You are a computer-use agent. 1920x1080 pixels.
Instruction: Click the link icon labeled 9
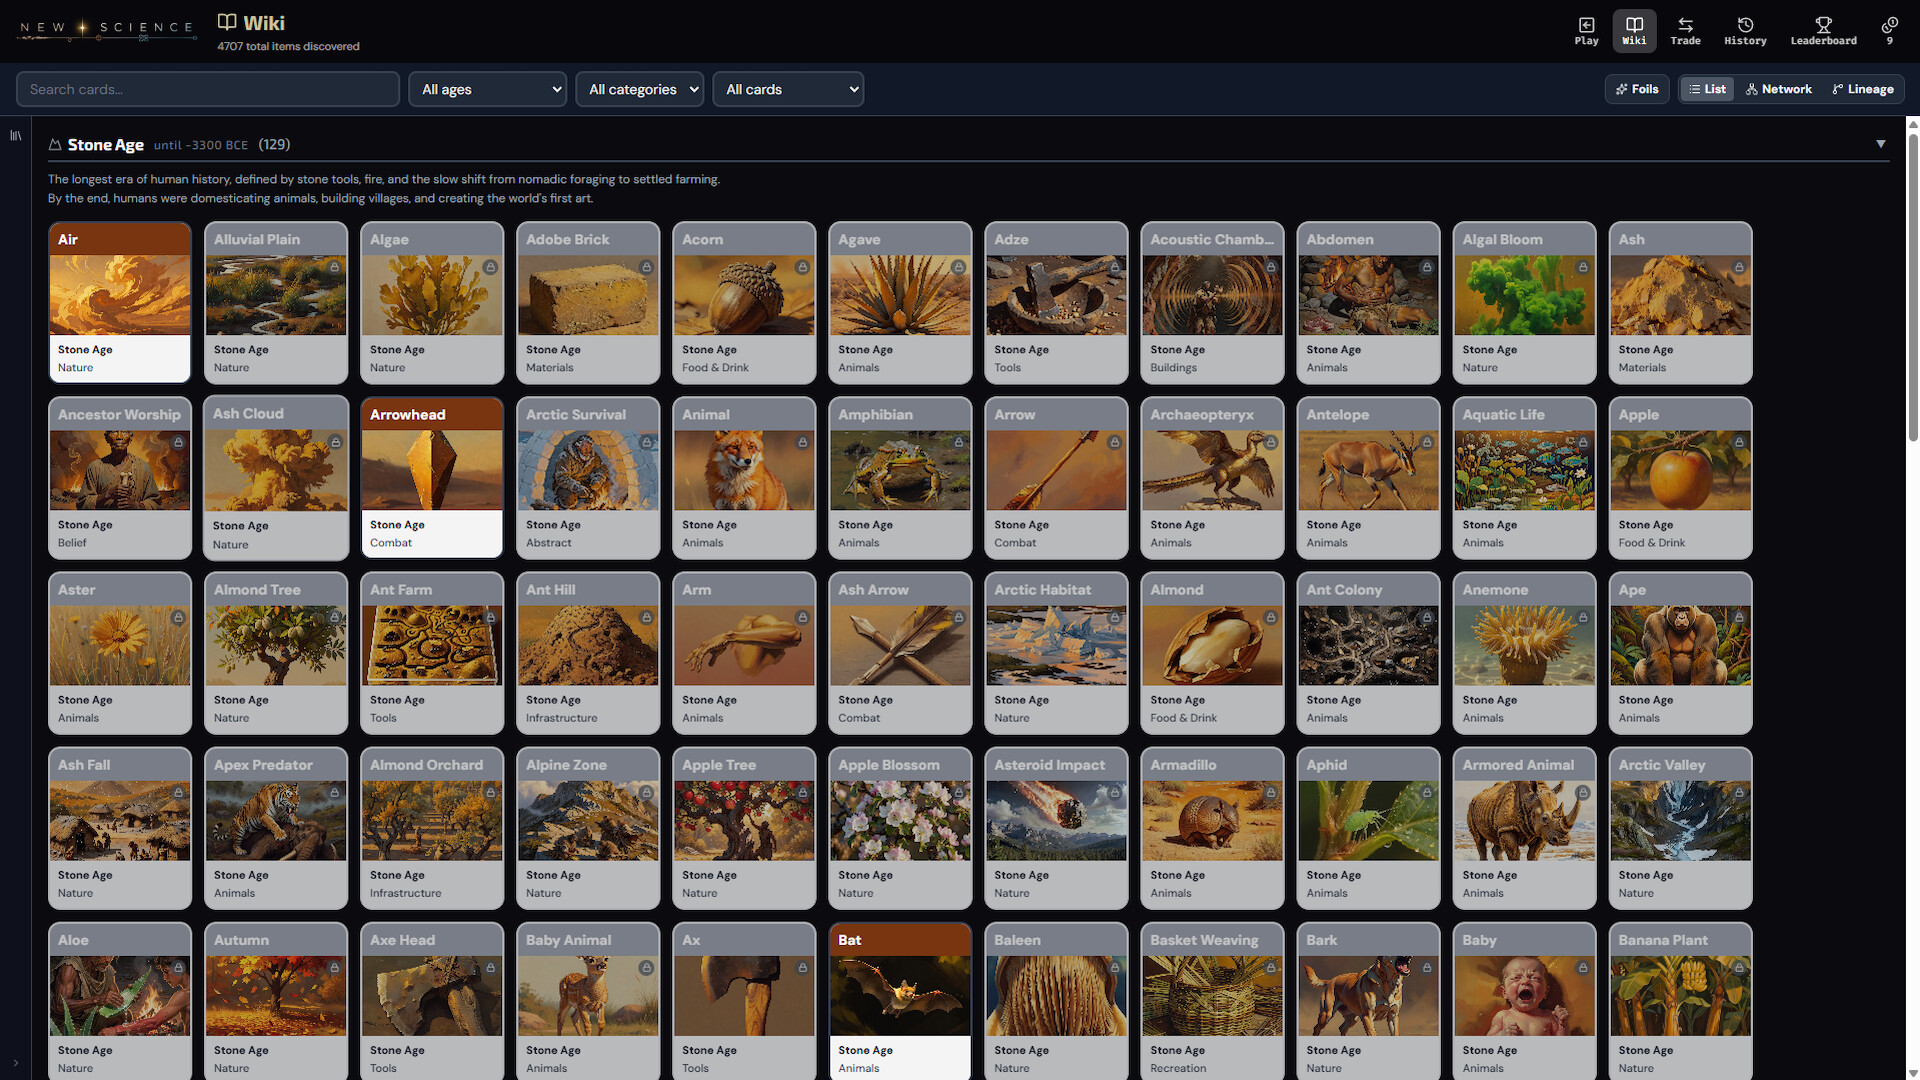point(1889,31)
